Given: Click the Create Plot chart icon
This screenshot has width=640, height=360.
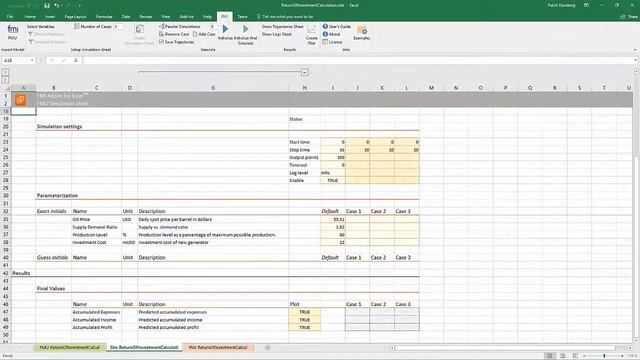Looking at the screenshot, I should (x=311, y=29).
